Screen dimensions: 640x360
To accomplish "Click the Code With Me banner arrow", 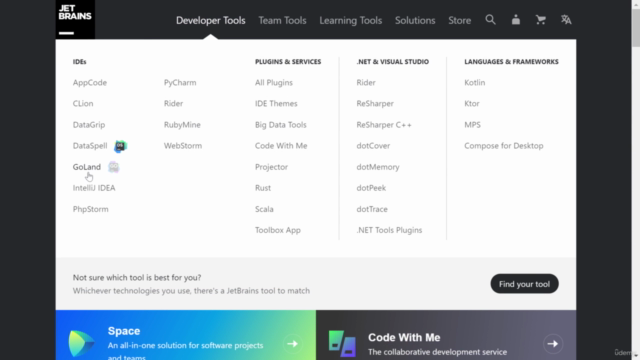I will pos(553,344).
